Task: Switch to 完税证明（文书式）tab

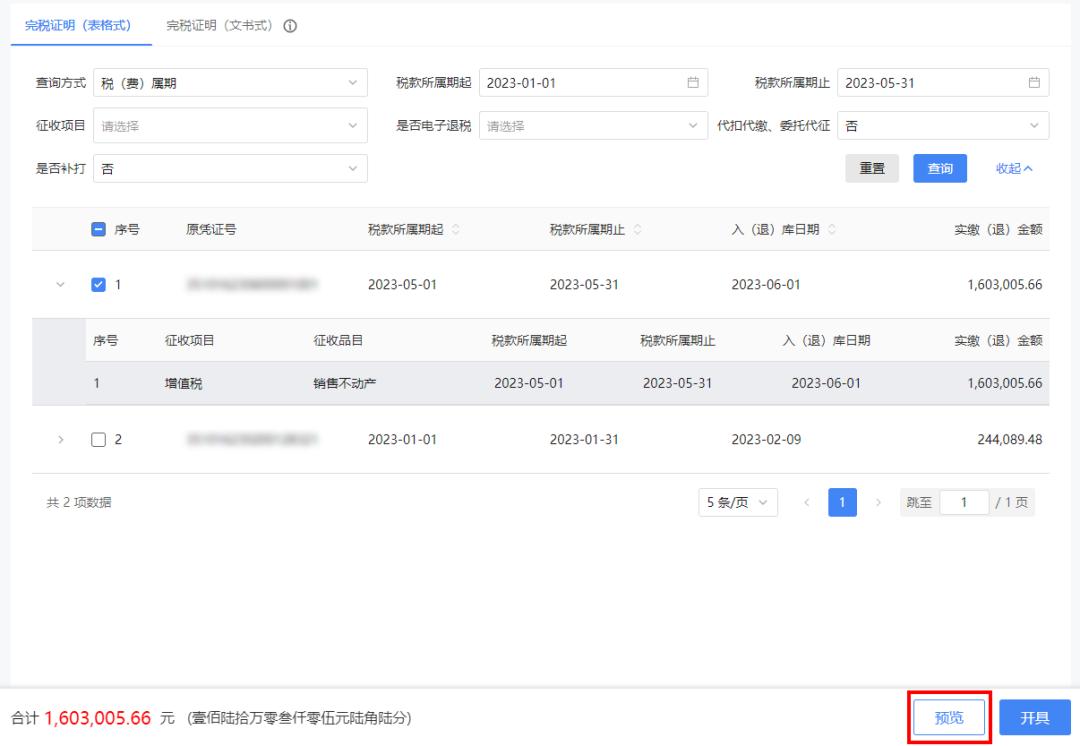Action: pyautogui.click(x=220, y=26)
